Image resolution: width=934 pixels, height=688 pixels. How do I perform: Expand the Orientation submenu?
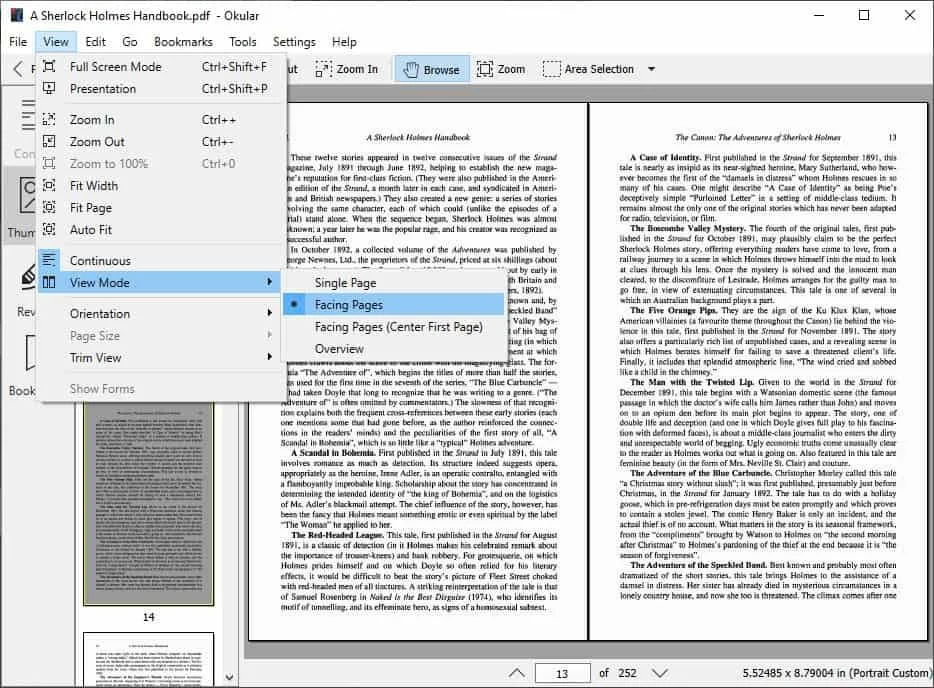click(x=161, y=313)
